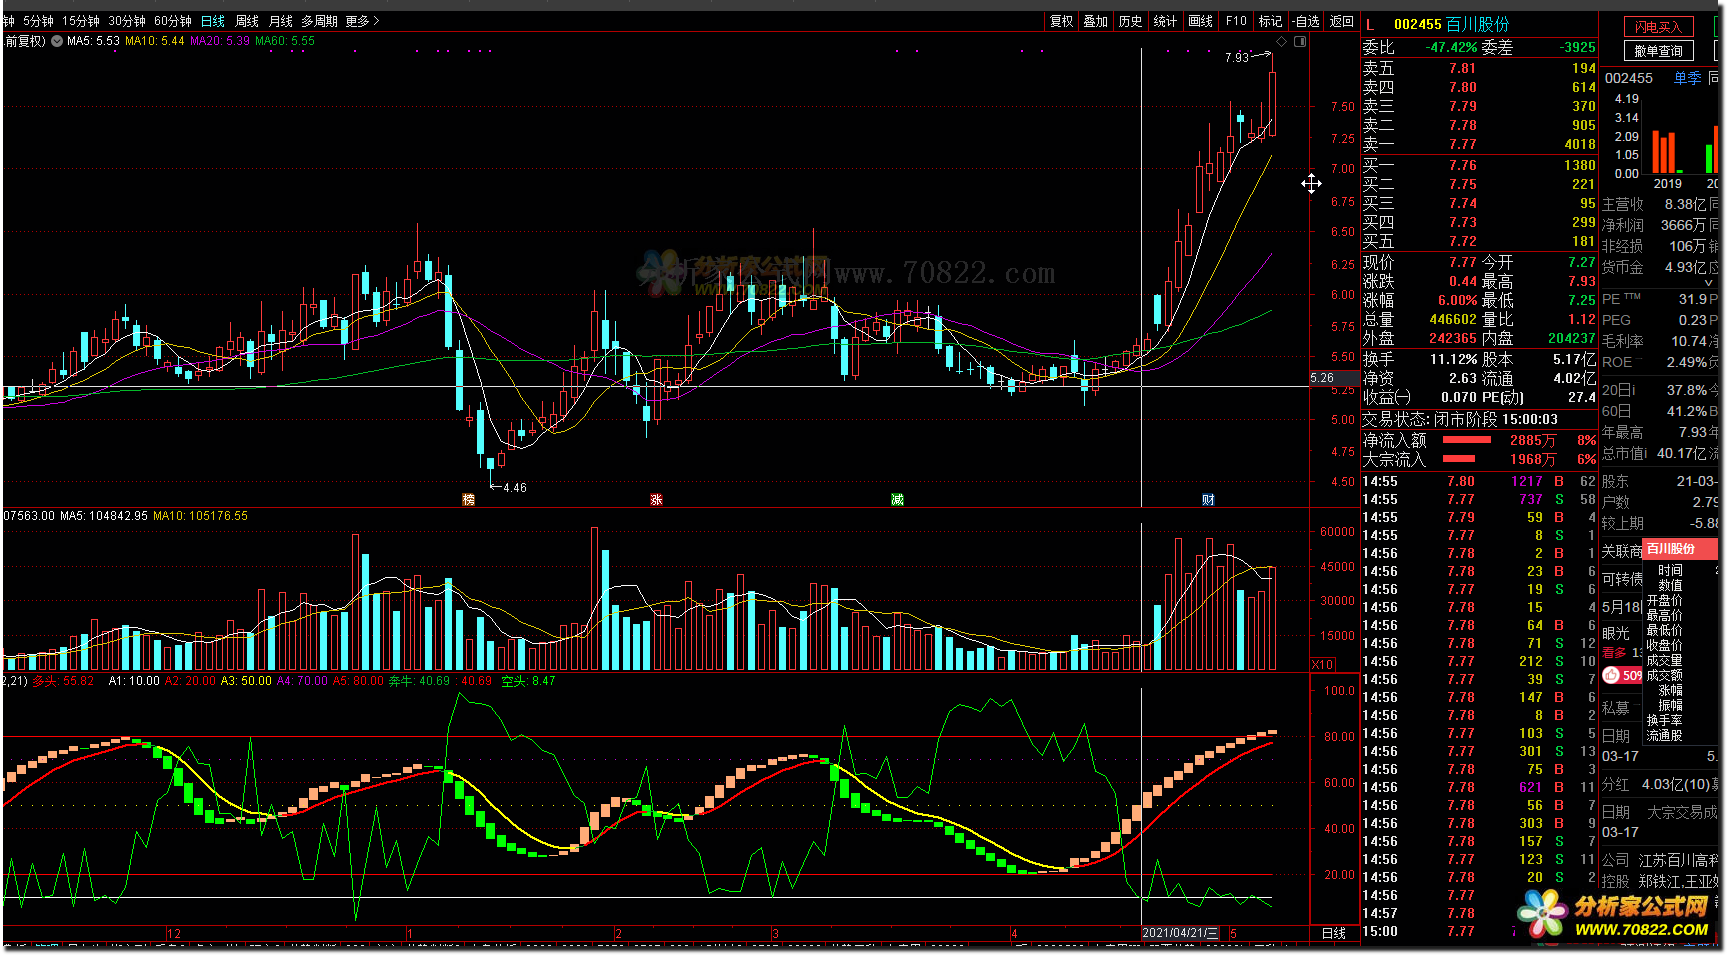Viewport: 1728px width, 955px height.
Task: Click the 卖五 7.81 order row
Action: 1479,68
